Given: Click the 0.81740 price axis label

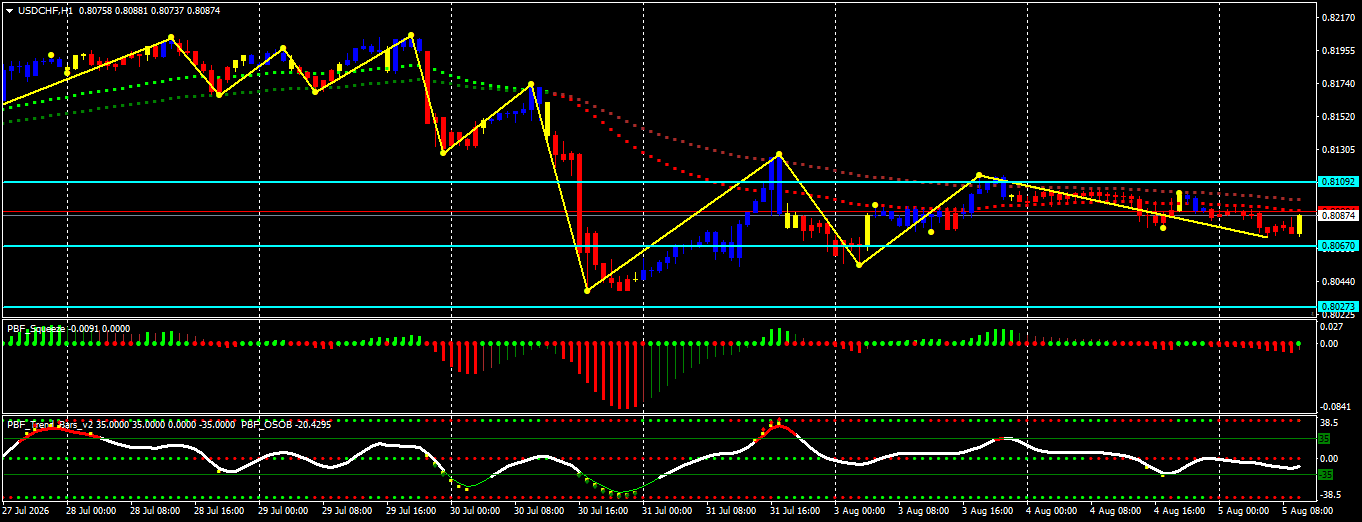Looking at the screenshot, I should tap(1337, 84).
